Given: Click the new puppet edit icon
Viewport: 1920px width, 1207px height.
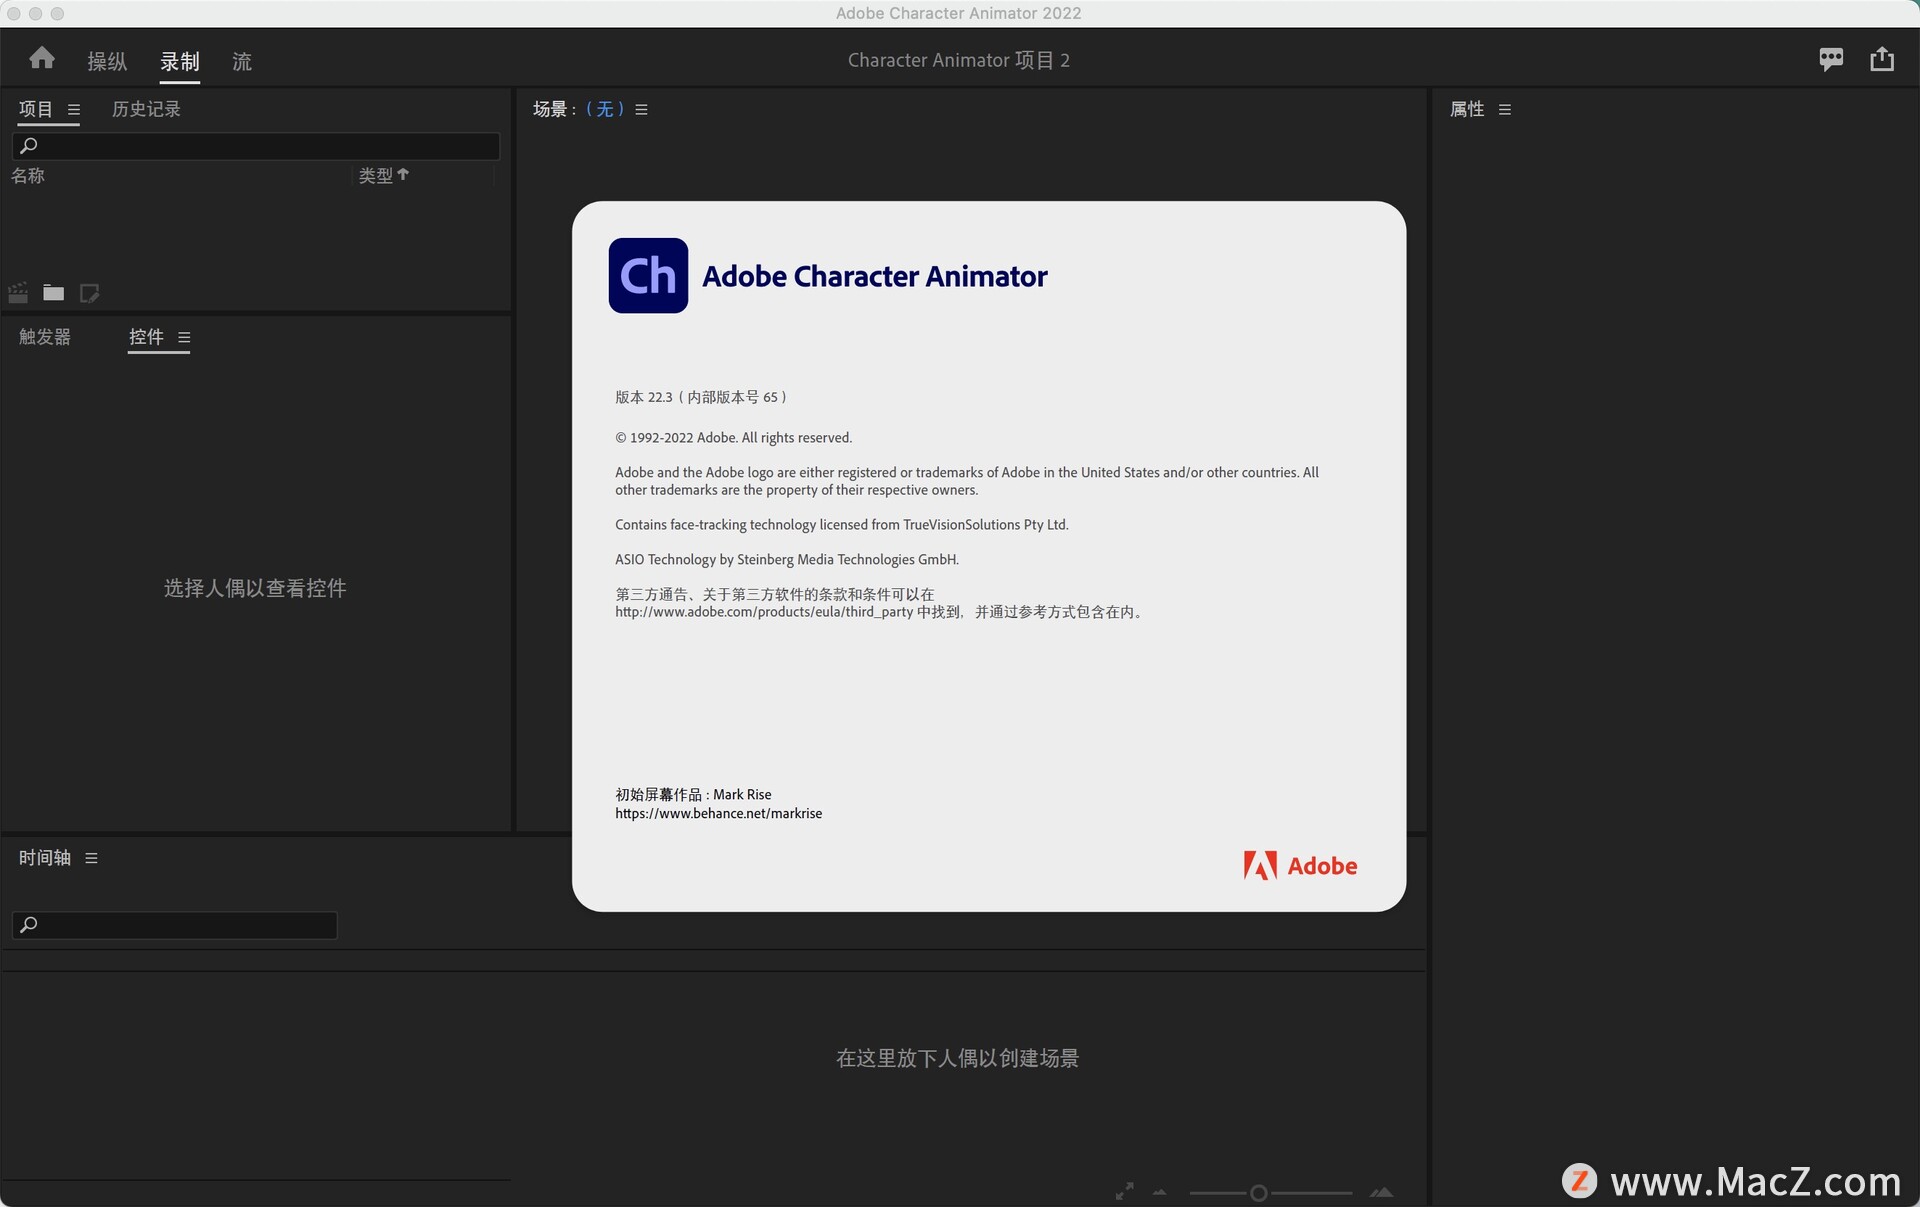Looking at the screenshot, I should (x=89, y=293).
